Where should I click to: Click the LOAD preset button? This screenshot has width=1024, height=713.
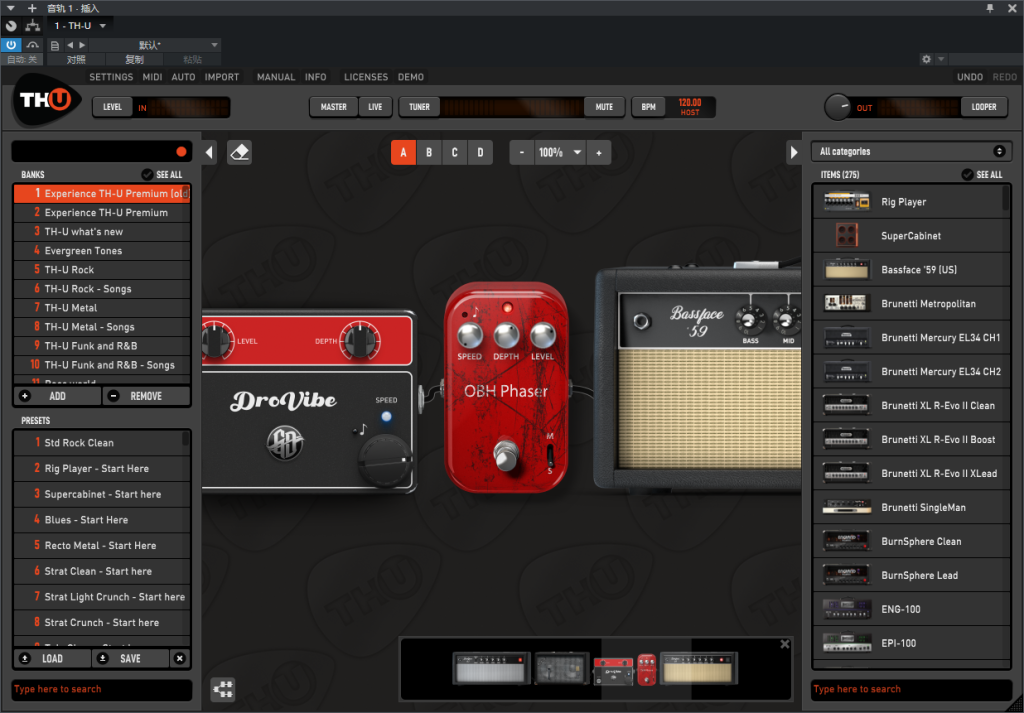coord(52,658)
